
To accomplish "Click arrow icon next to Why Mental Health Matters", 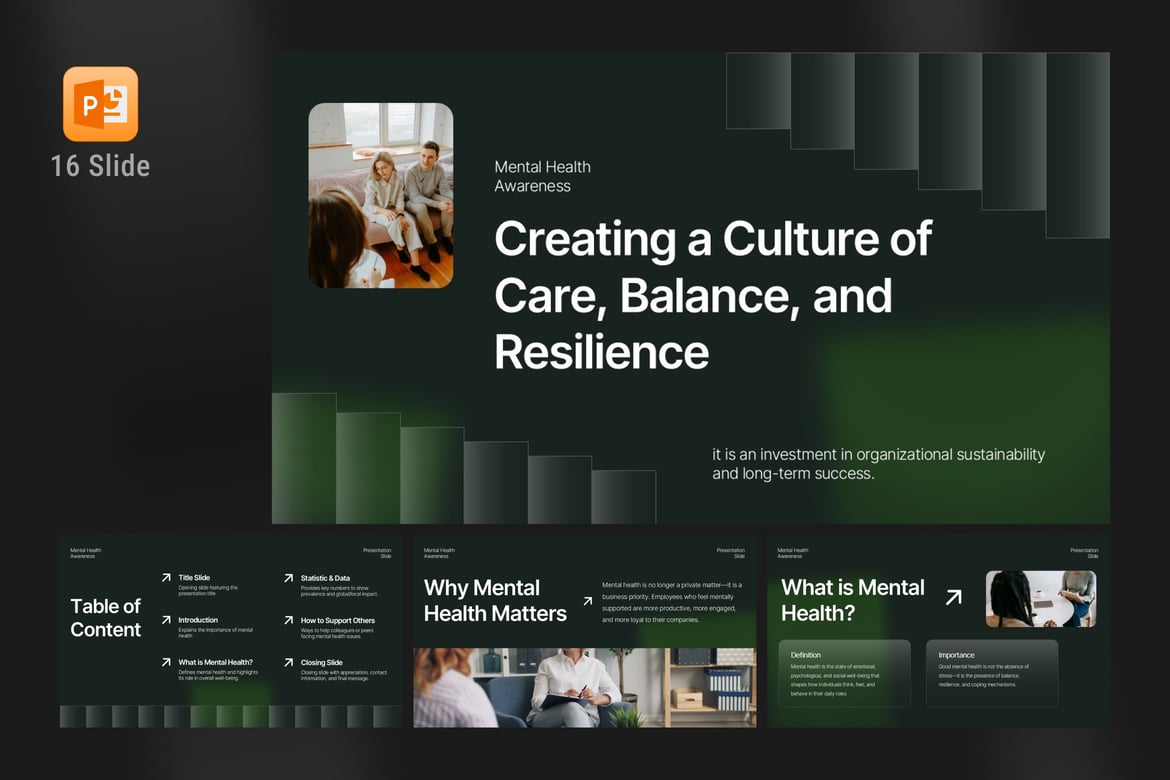I will pos(588,601).
